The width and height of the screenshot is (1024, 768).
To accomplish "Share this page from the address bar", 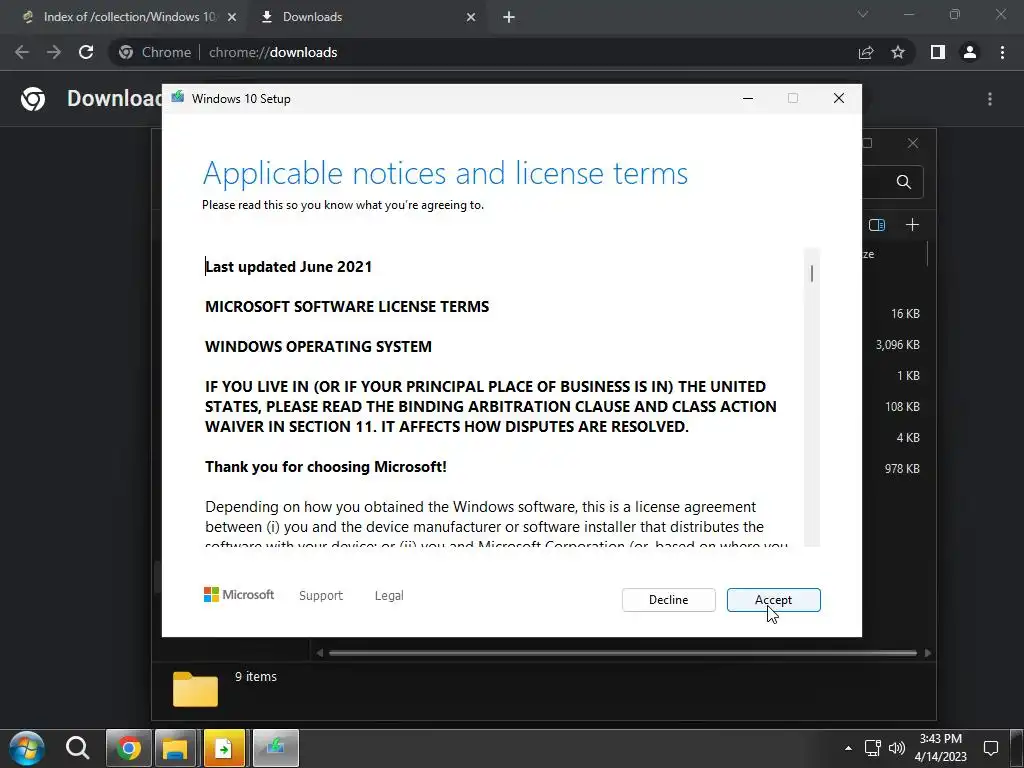I will pyautogui.click(x=866, y=52).
